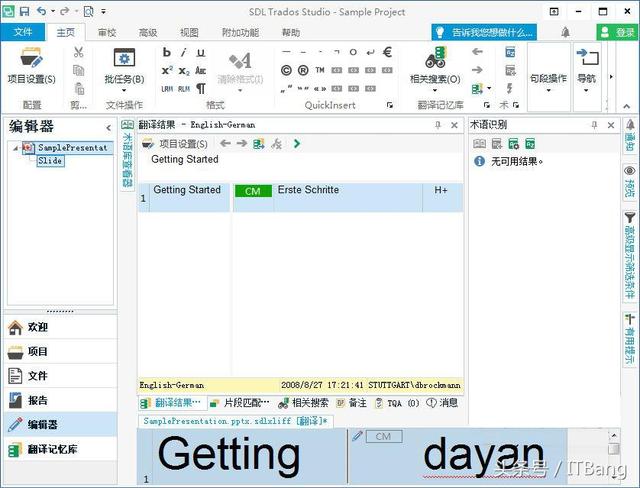The height and width of the screenshot is (488, 640).
Task: Expand the QuickInsert group dialog launcher
Action: pos(390,105)
